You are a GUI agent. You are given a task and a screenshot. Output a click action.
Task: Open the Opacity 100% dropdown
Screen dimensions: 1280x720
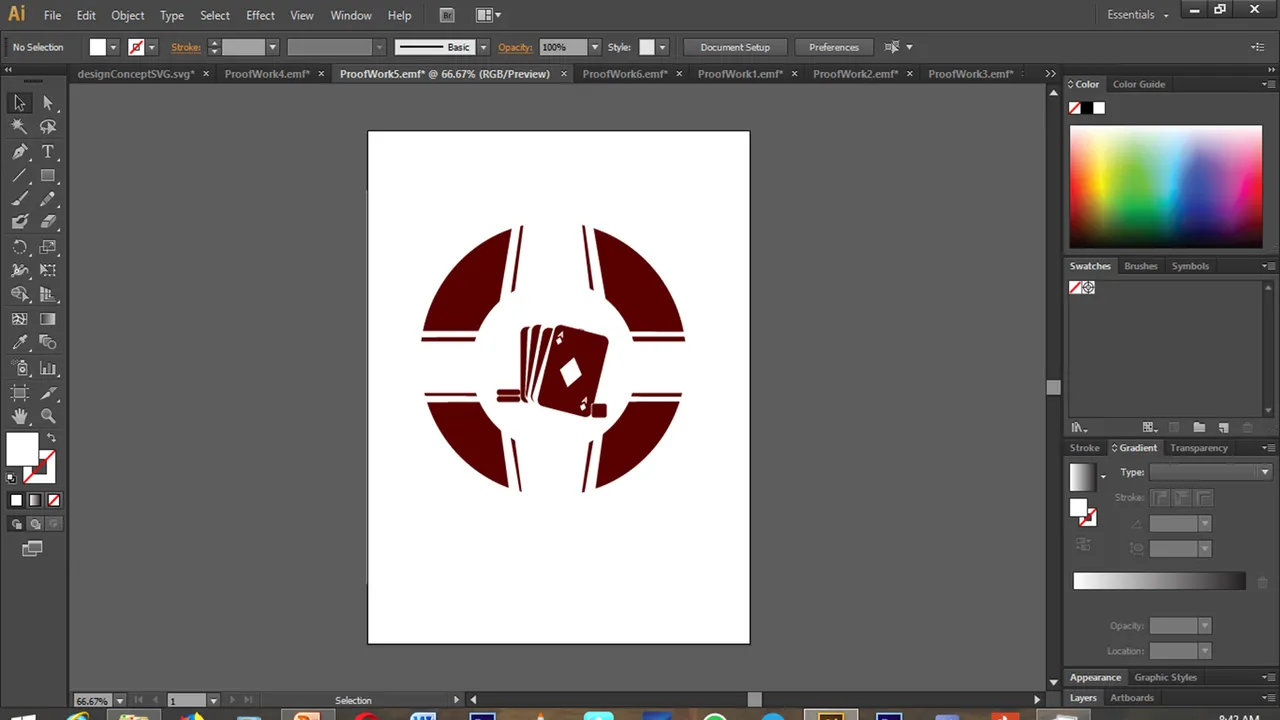pos(595,47)
